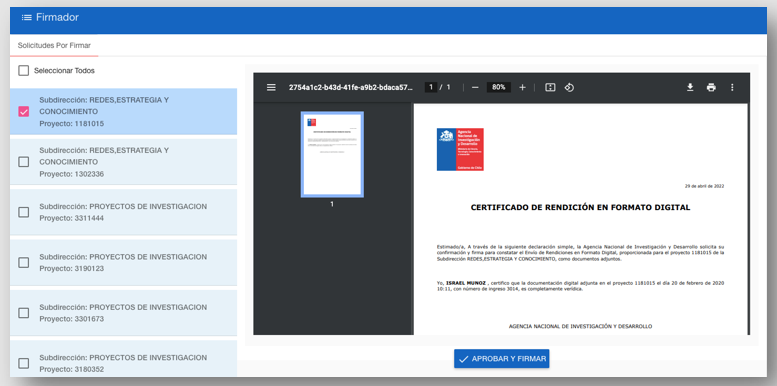The height and width of the screenshot is (386, 777).
Task: Open the Solicitudes Por Firmar tab
Action: (x=54, y=46)
